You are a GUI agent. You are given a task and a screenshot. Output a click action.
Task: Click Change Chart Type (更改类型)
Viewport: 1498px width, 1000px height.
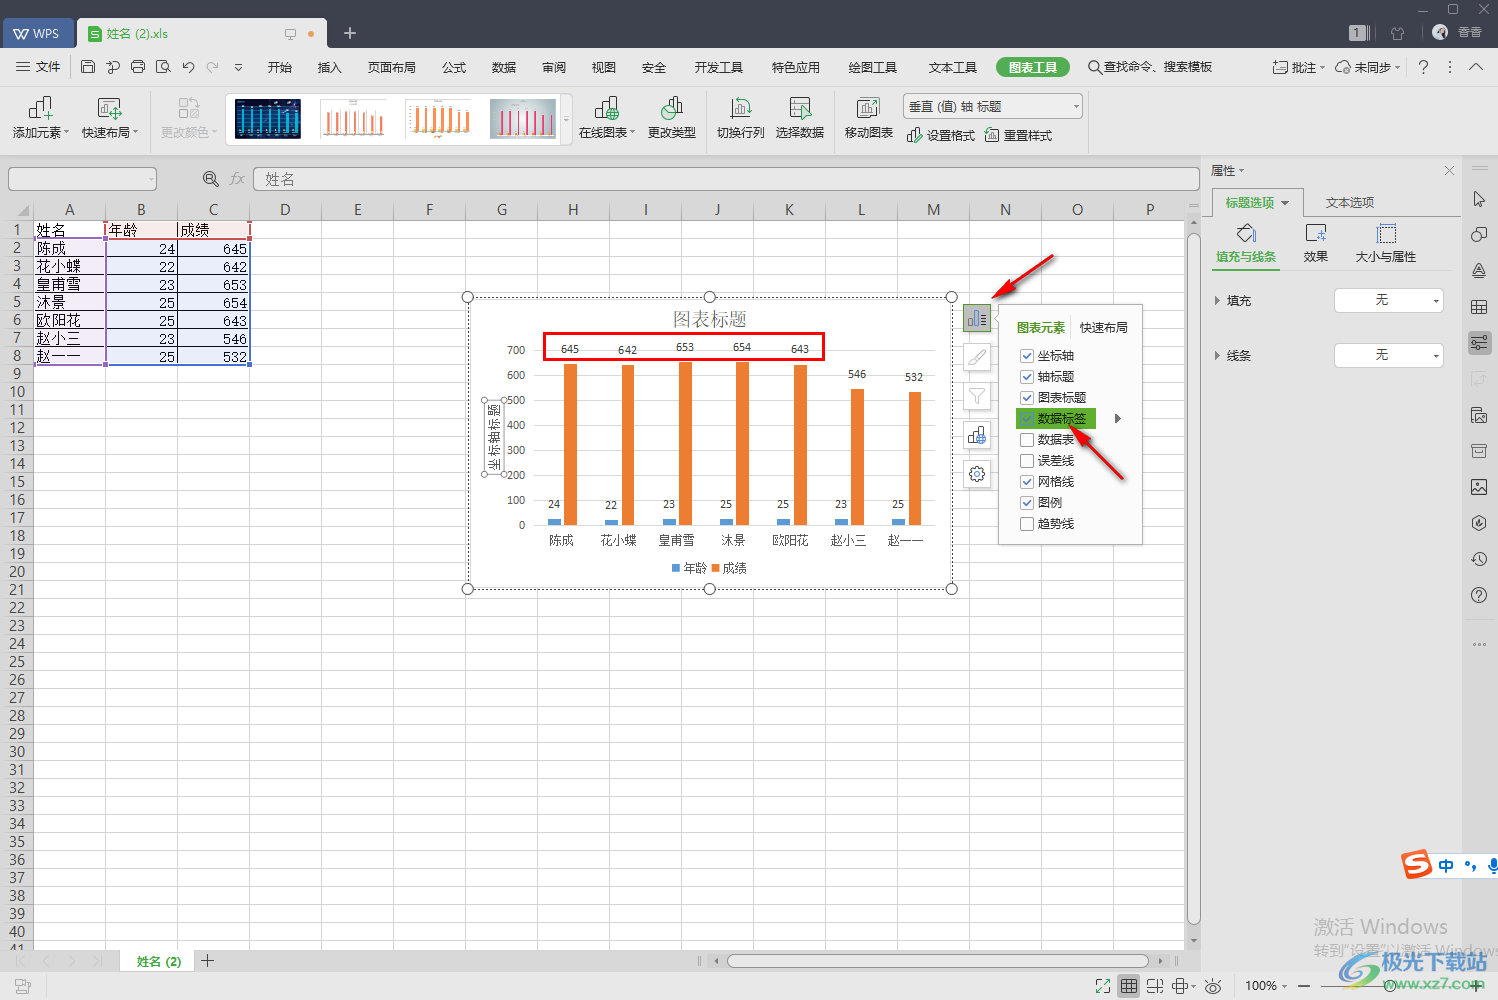672,117
